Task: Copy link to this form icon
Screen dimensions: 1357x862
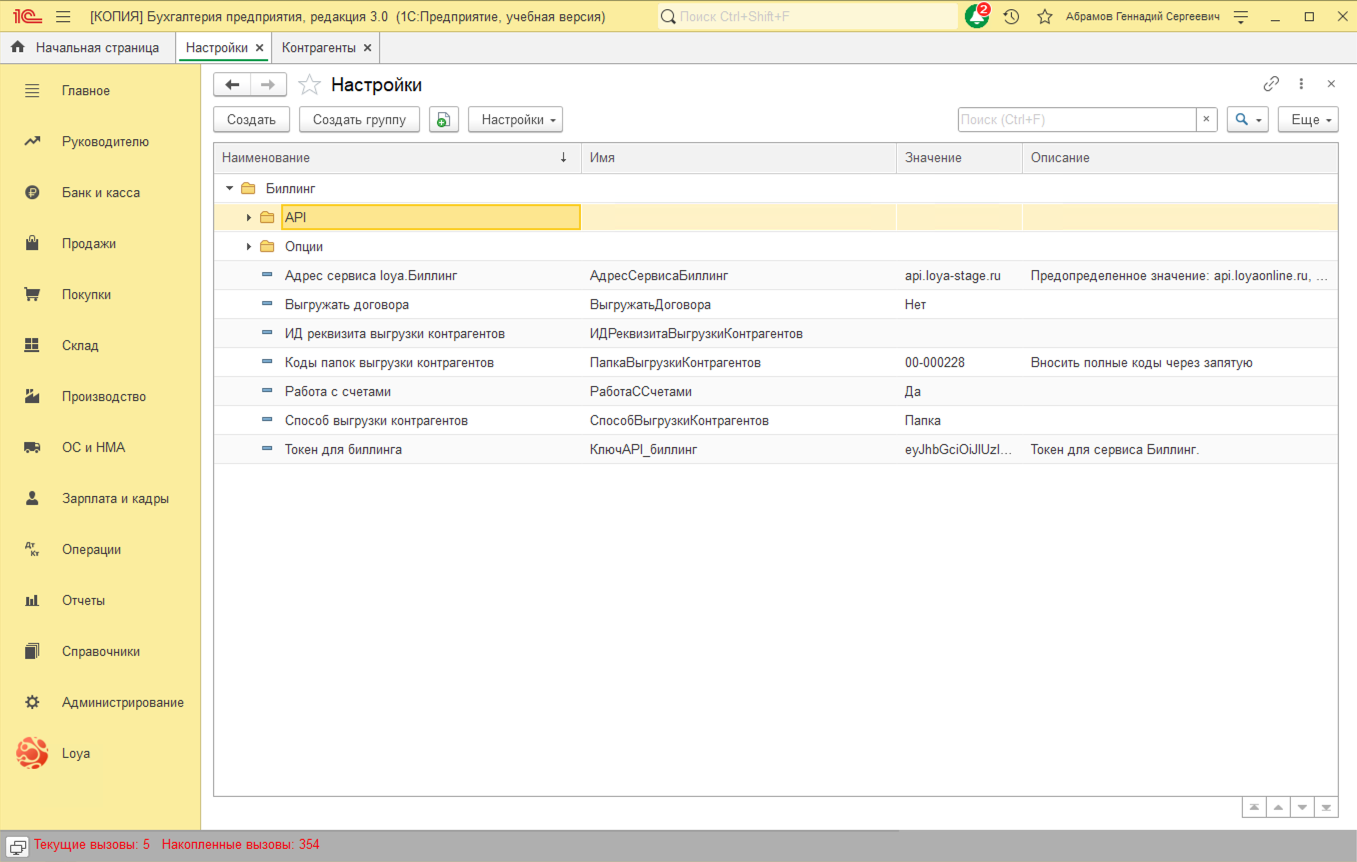Action: coord(1271,84)
